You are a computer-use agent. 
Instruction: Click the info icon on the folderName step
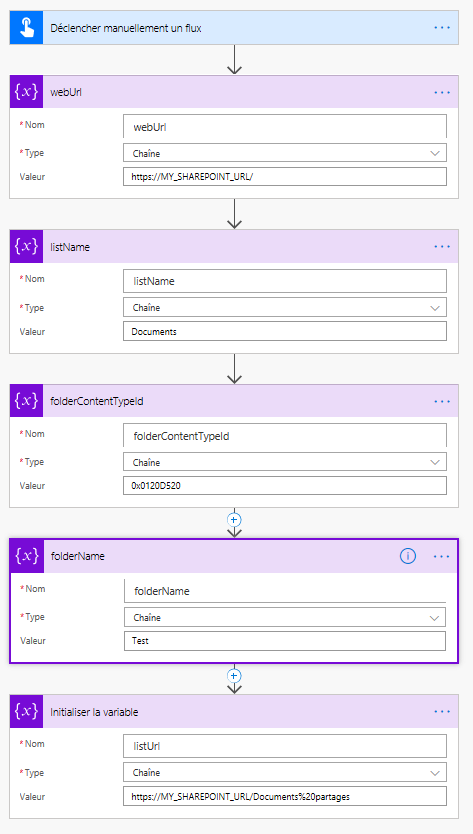point(408,556)
